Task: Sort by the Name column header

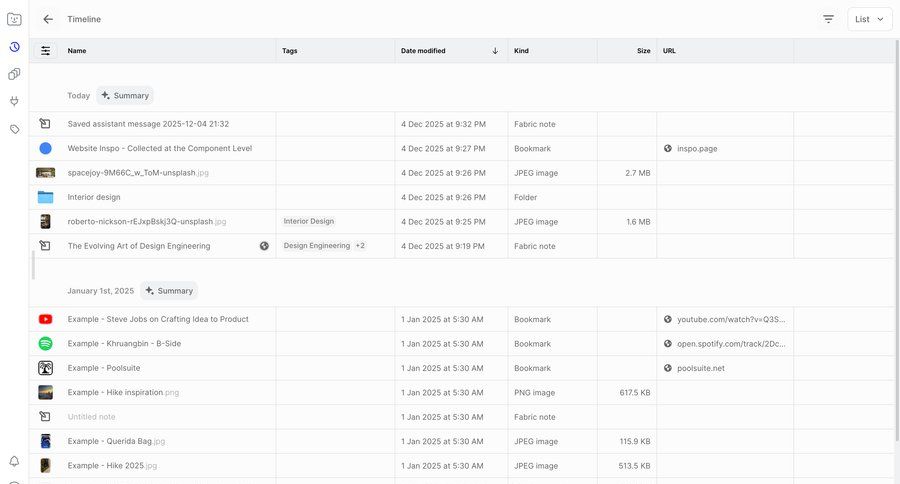Action: pyautogui.click(x=77, y=51)
